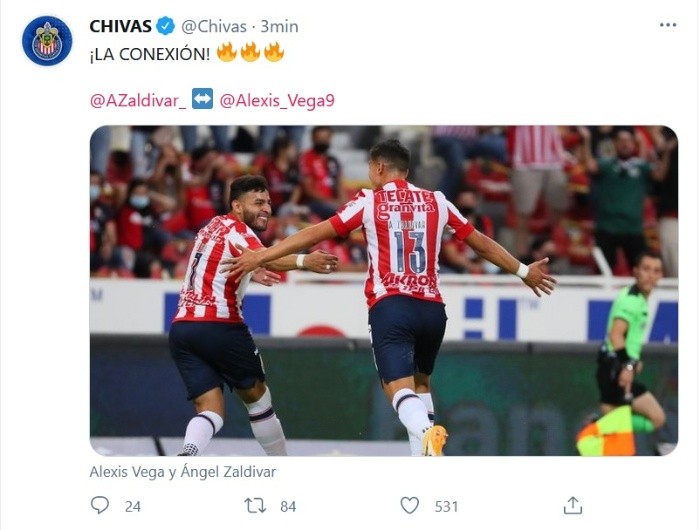Click the 24 replies count
The width and height of the screenshot is (700, 530).
click(x=133, y=506)
